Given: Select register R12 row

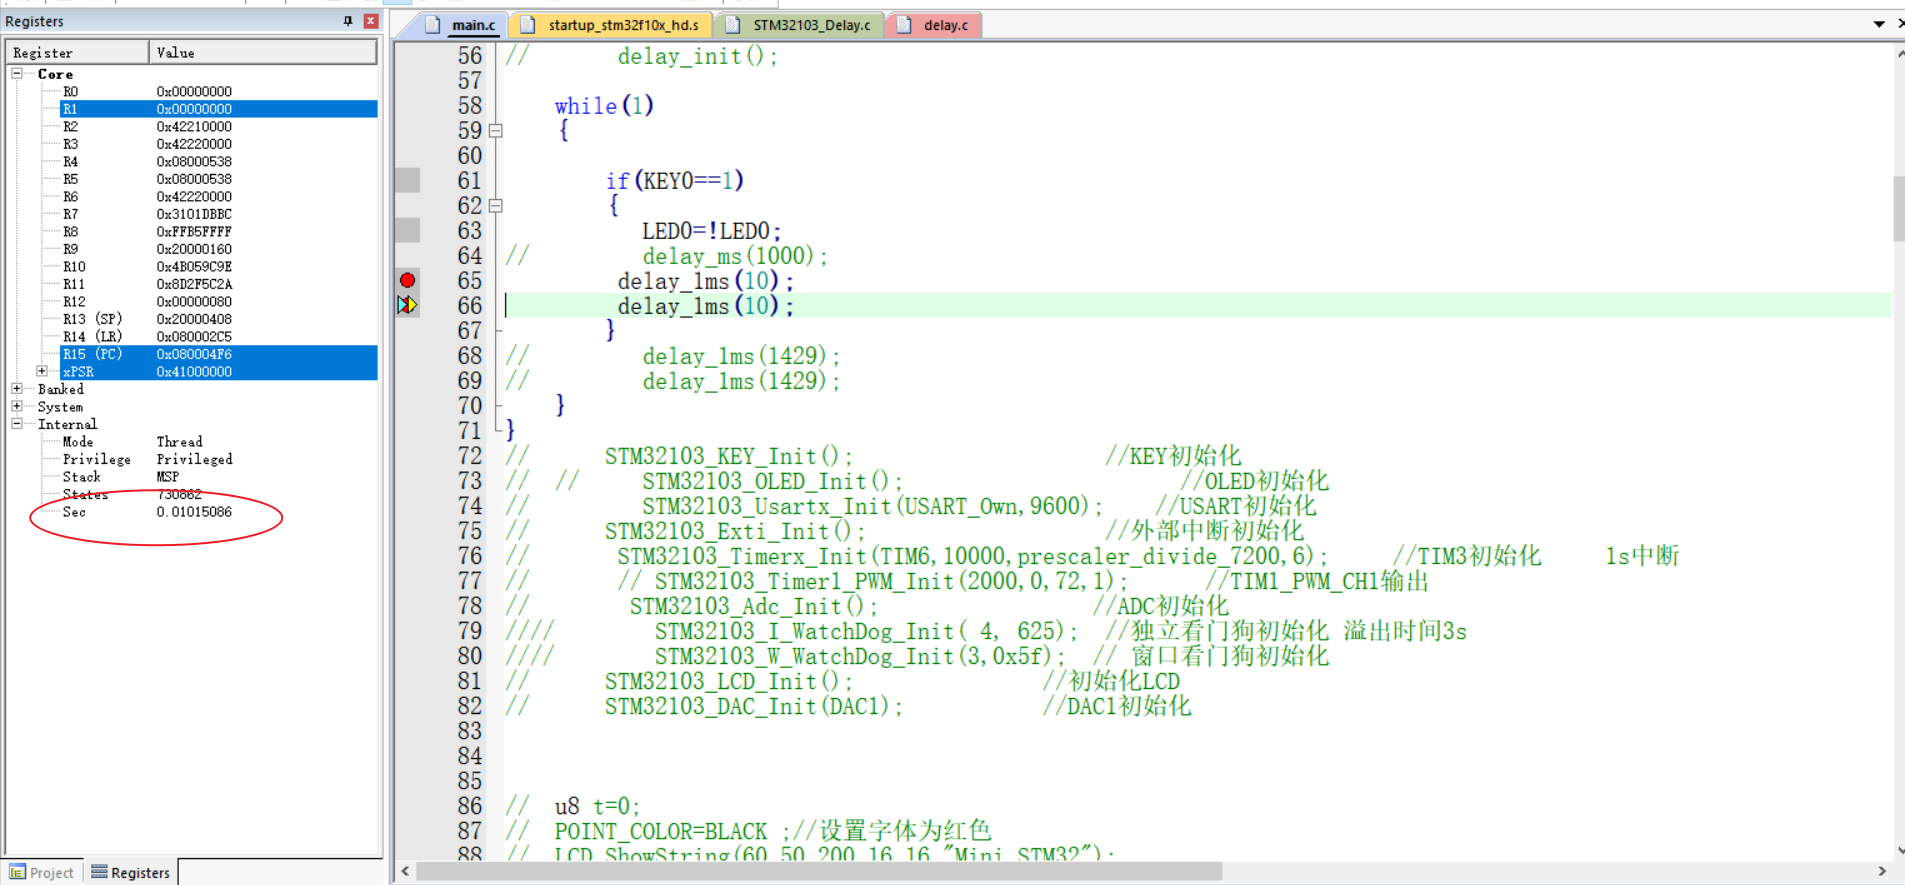Looking at the screenshot, I should point(218,301).
